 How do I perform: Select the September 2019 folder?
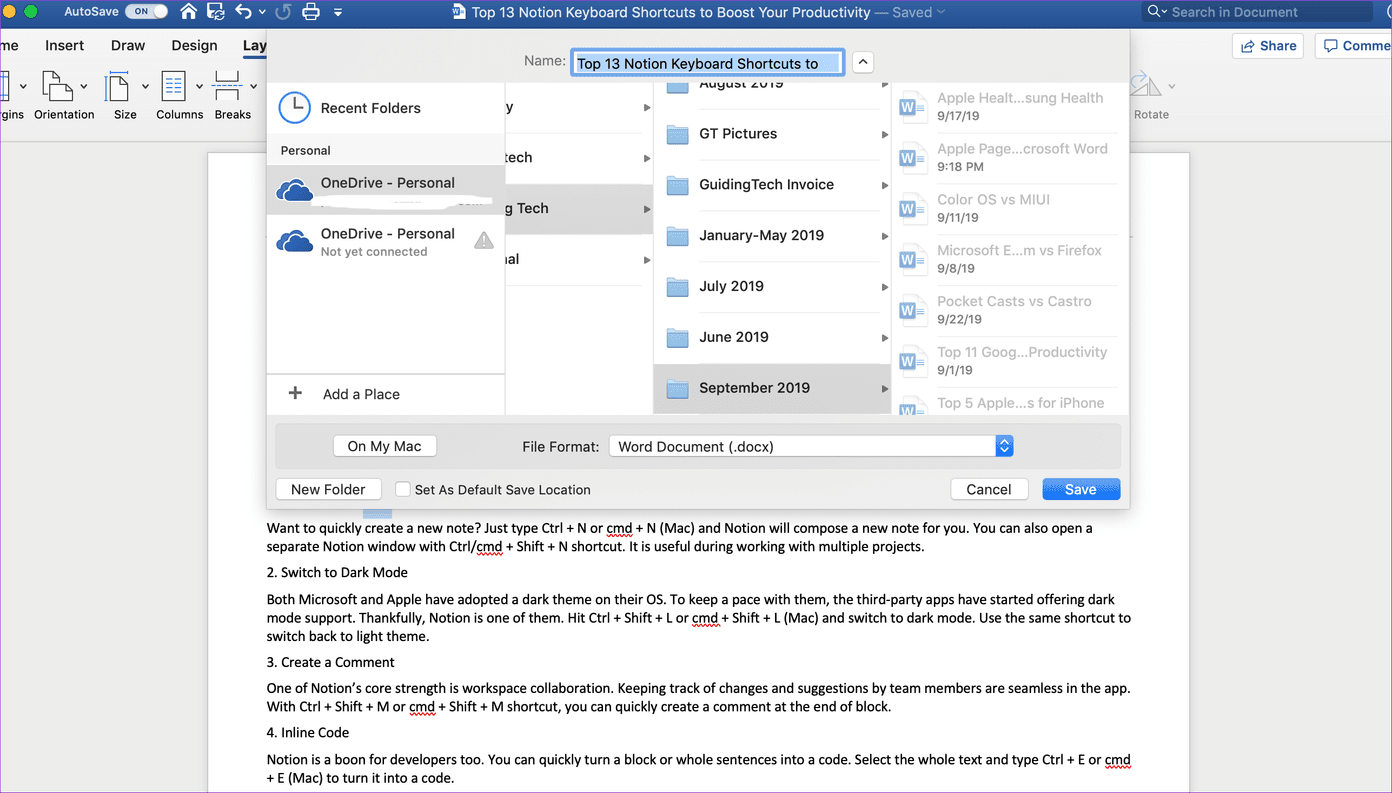point(772,388)
